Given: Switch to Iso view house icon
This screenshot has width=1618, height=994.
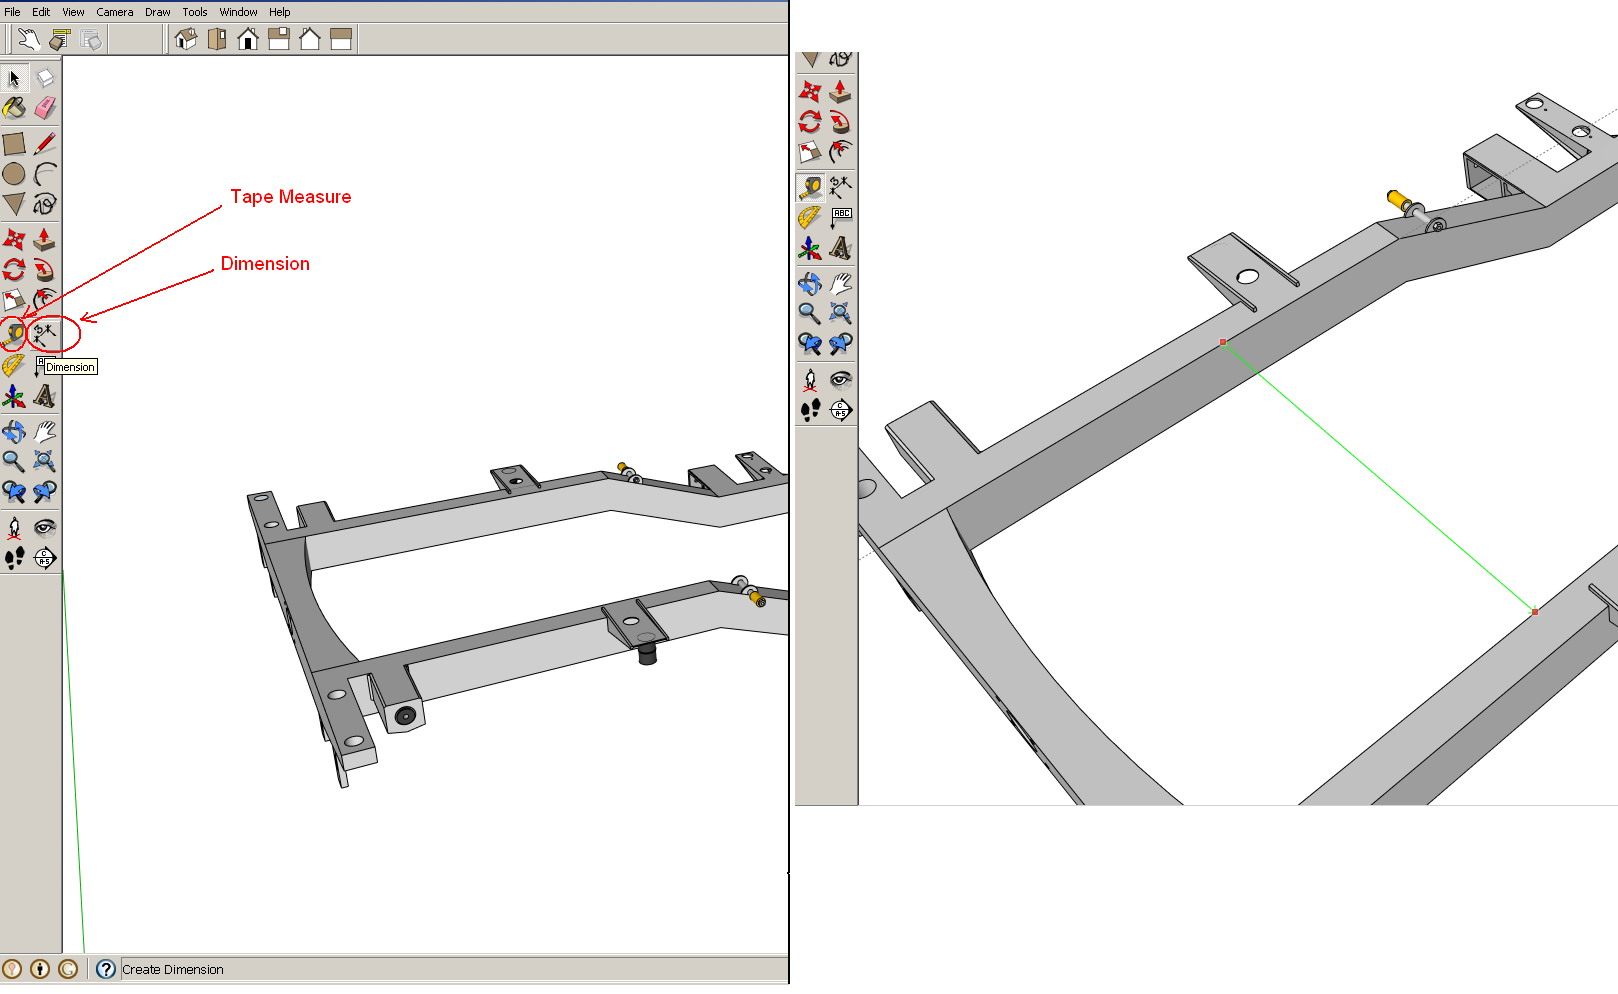Looking at the screenshot, I should pyautogui.click(x=185, y=39).
